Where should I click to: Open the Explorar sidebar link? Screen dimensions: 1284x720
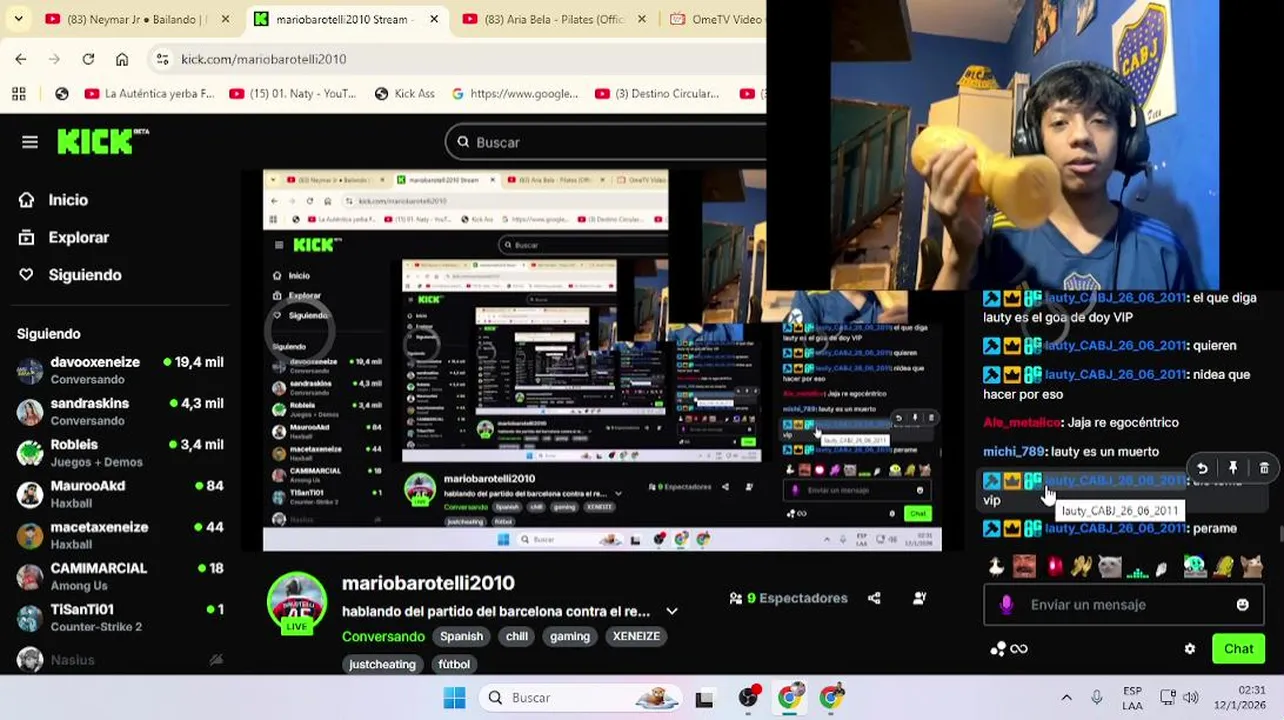79,237
